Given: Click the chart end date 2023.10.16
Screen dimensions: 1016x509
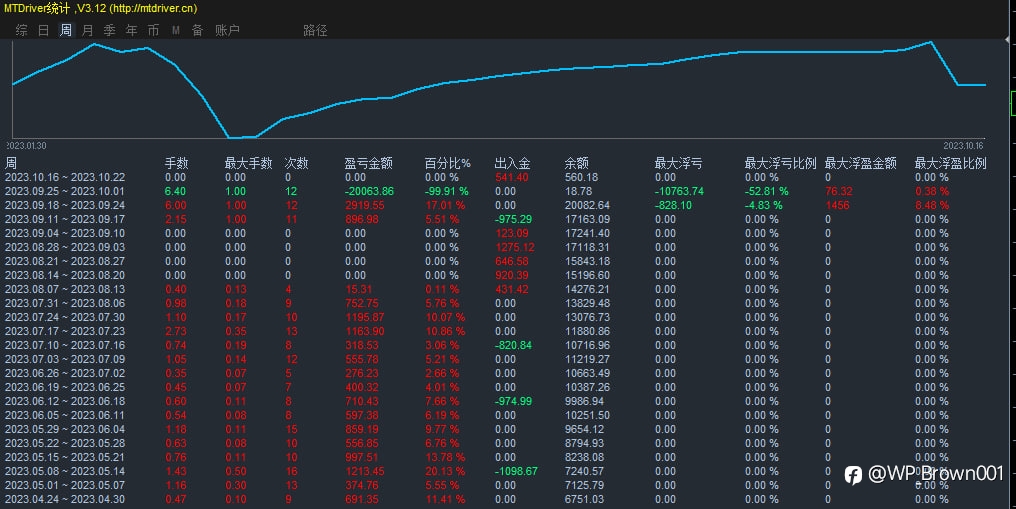Looking at the screenshot, I should tap(963, 146).
